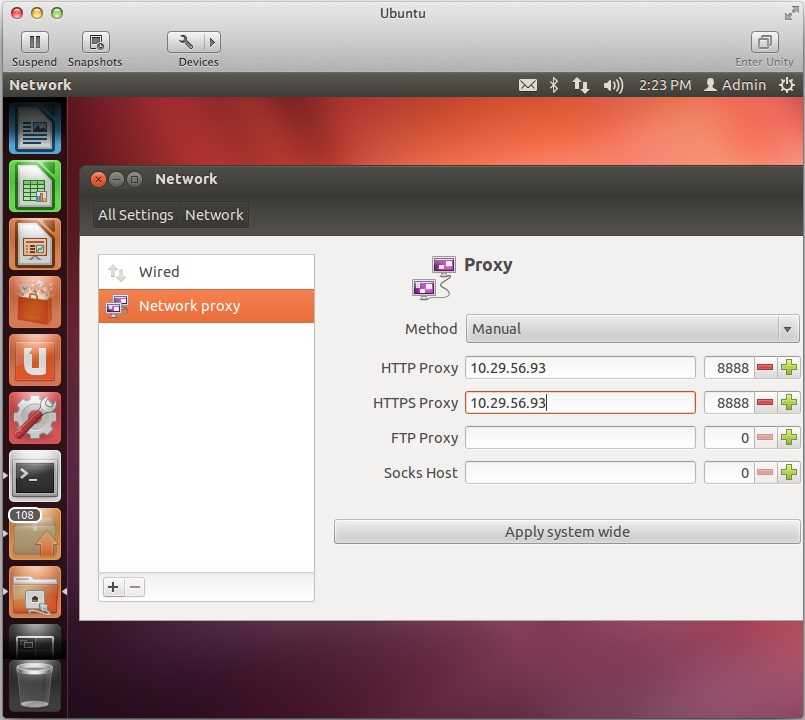Open the Files home folder launcher
The image size is (805, 720).
coord(35,592)
